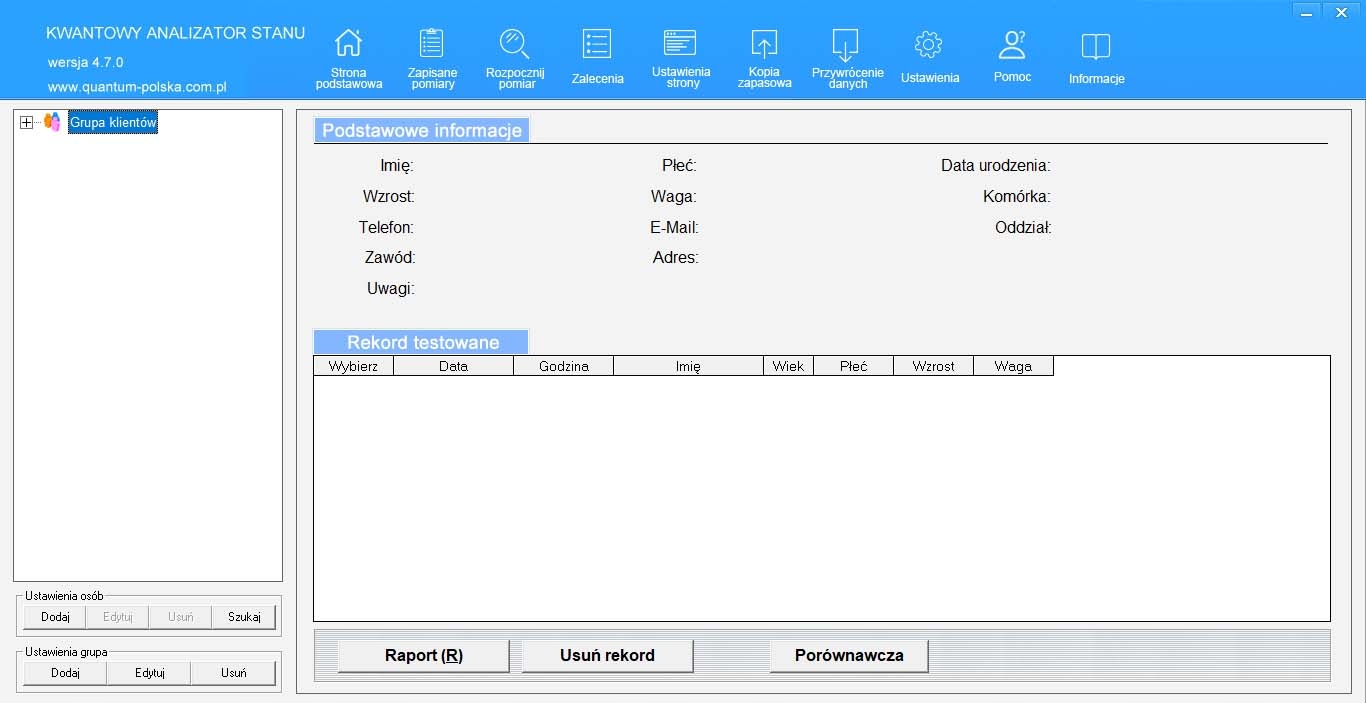Click the Wybierz column header
This screenshot has width=1366, height=703.
[x=353, y=366]
